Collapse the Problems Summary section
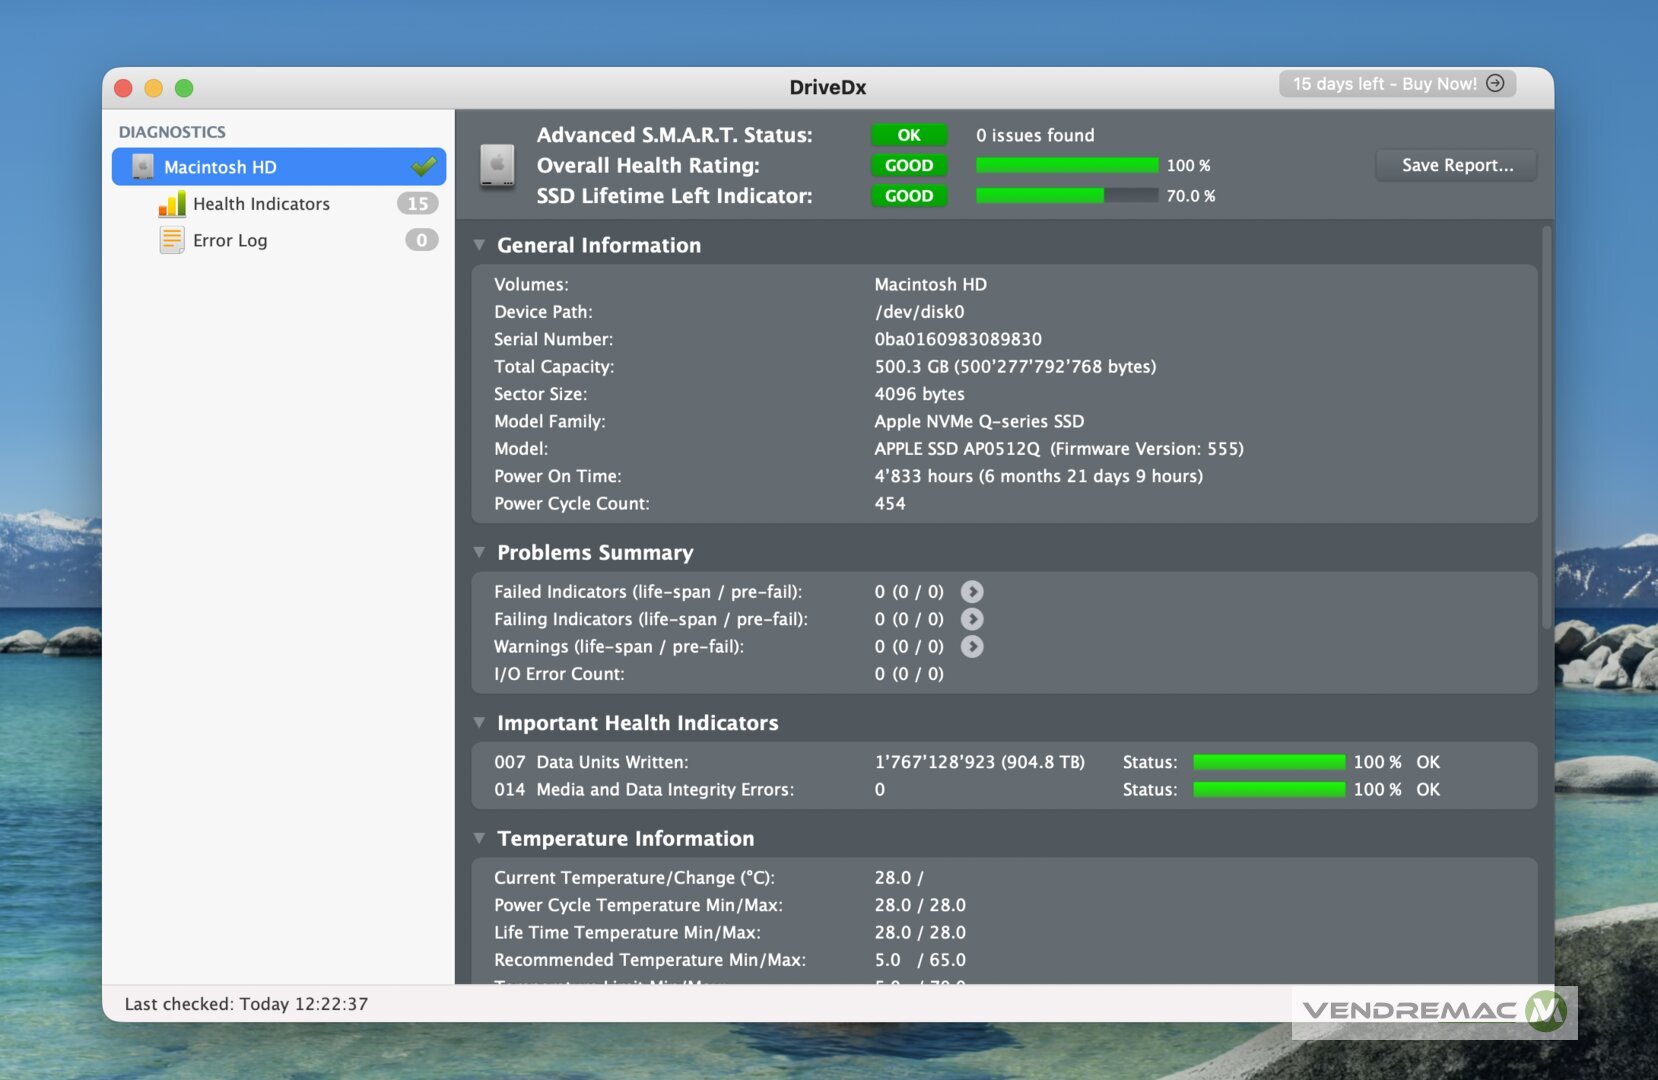This screenshot has height=1080, width=1658. [x=480, y=552]
